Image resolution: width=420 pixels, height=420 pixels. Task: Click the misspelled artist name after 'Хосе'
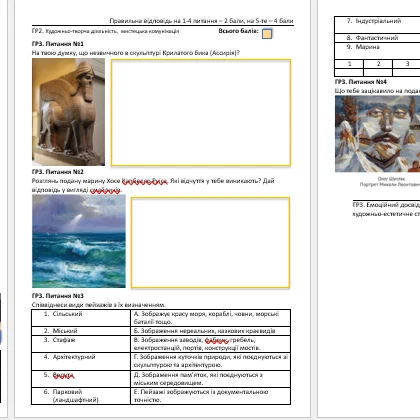pyautogui.click(x=145, y=181)
